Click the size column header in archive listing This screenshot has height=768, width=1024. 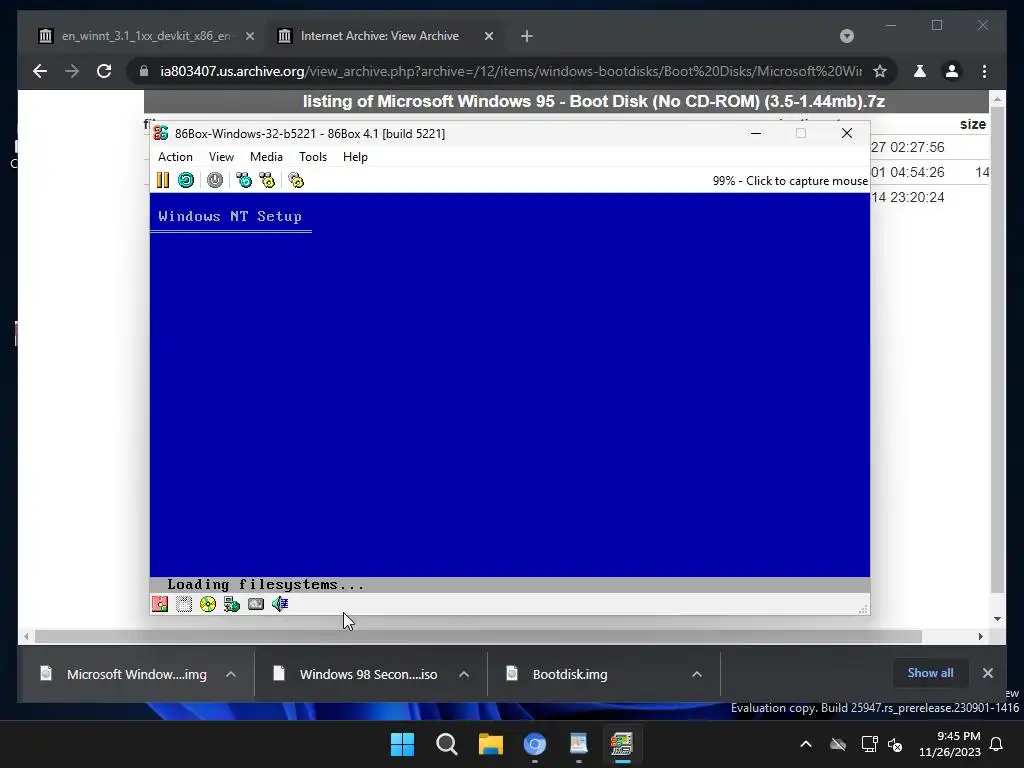pyautogui.click(x=972, y=124)
